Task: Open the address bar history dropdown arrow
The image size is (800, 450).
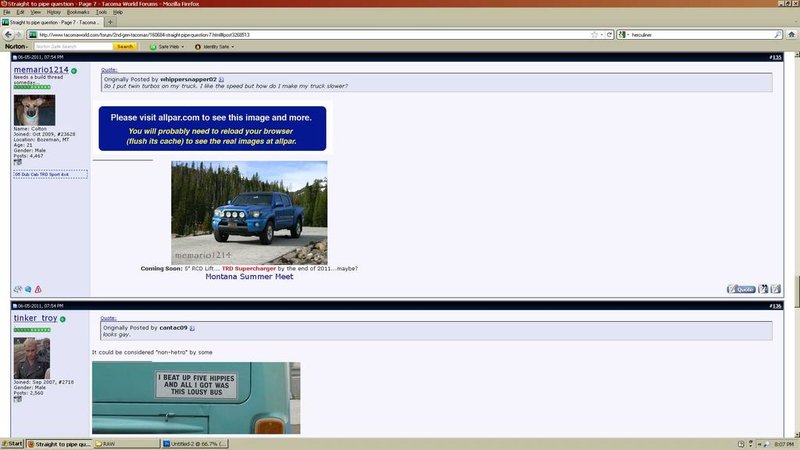Action: click(x=602, y=35)
